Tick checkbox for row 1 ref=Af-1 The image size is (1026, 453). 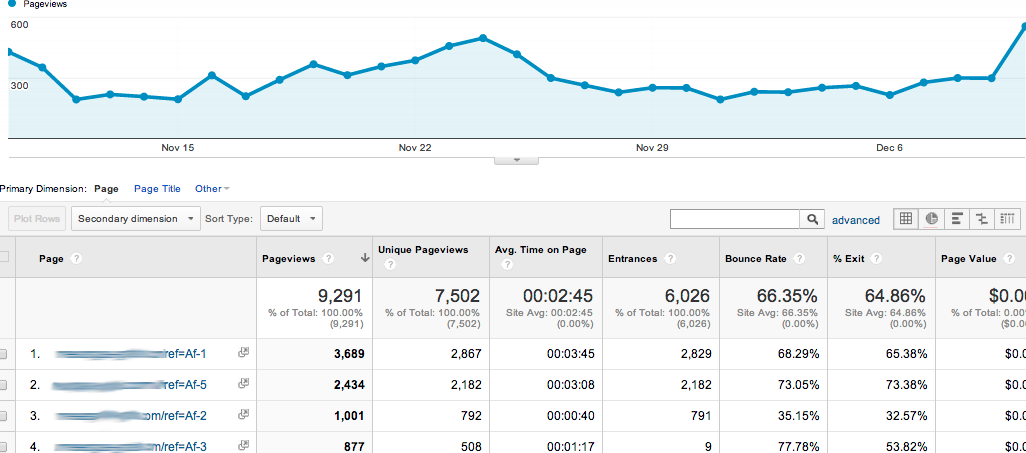click(3, 354)
